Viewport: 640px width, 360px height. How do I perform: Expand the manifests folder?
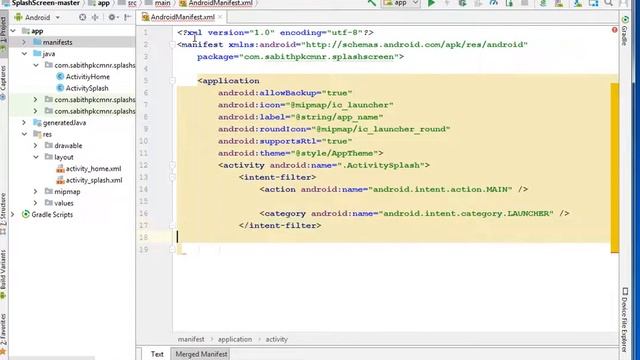[x=24, y=42]
